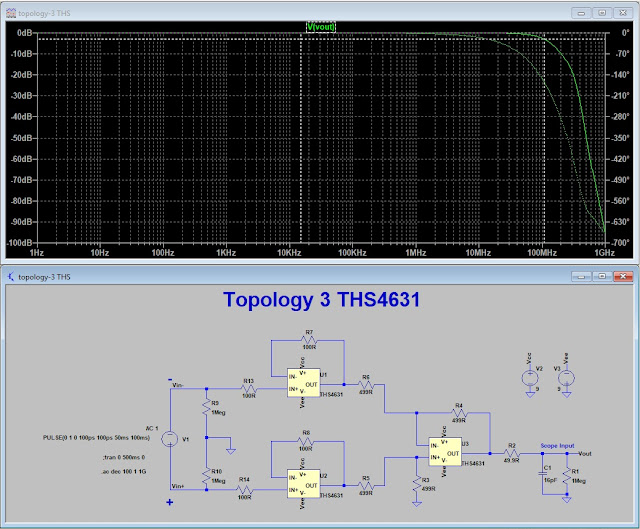
Task: Click resistor R5 499R symbol
Action: pyautogui.click(x=366, y=486)
